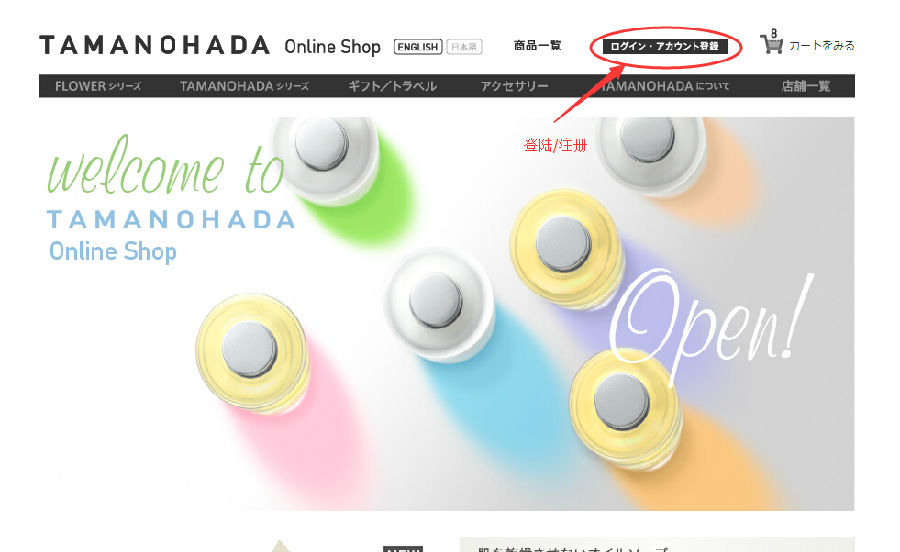900x552 pixels.
Task: Open the shopping cart icon
Action: click(x=771, y=44)
